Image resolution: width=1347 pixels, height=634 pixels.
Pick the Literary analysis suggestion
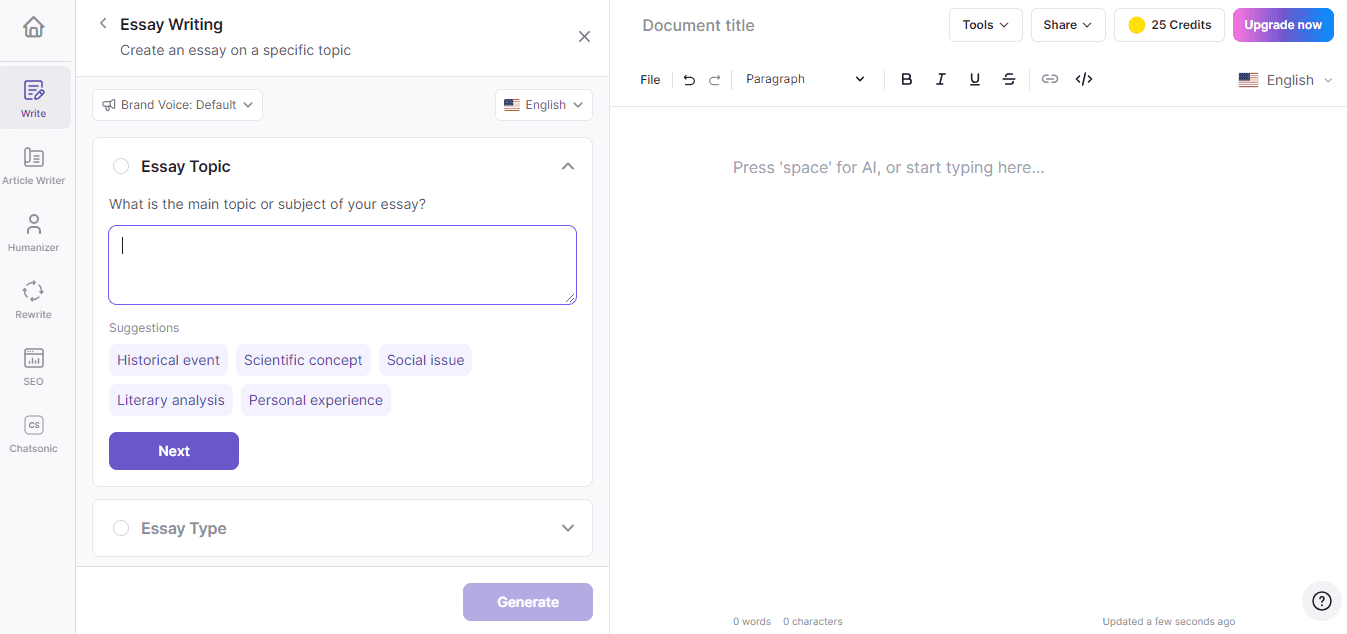171,400
